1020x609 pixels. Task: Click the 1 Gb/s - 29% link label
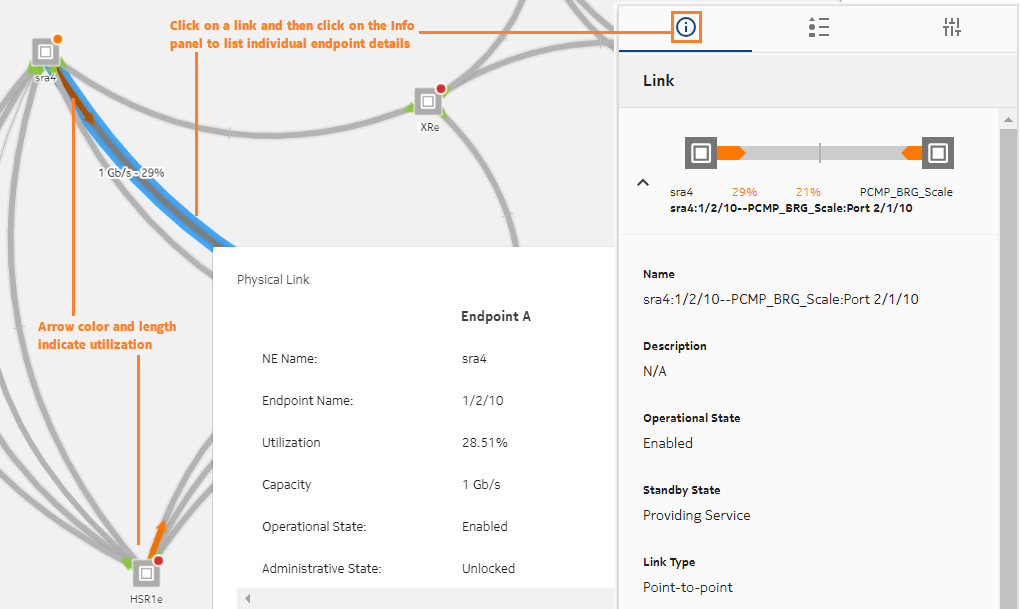131,173
